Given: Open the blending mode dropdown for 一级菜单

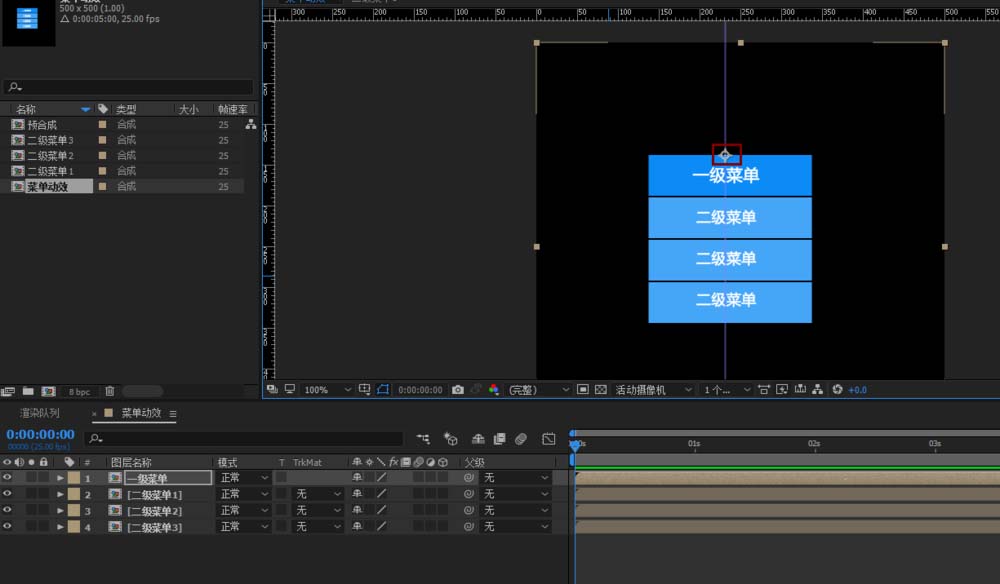Looking at the screenshot, I should [244, 478].
